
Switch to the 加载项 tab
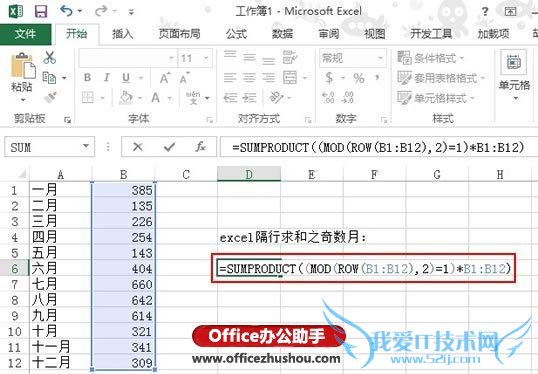(493, 34)
